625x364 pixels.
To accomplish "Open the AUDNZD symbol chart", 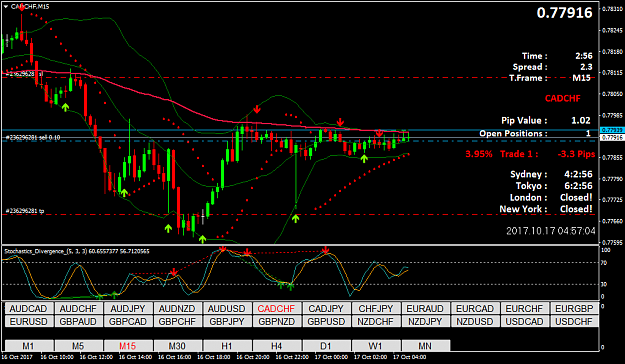I will point(177,309).
